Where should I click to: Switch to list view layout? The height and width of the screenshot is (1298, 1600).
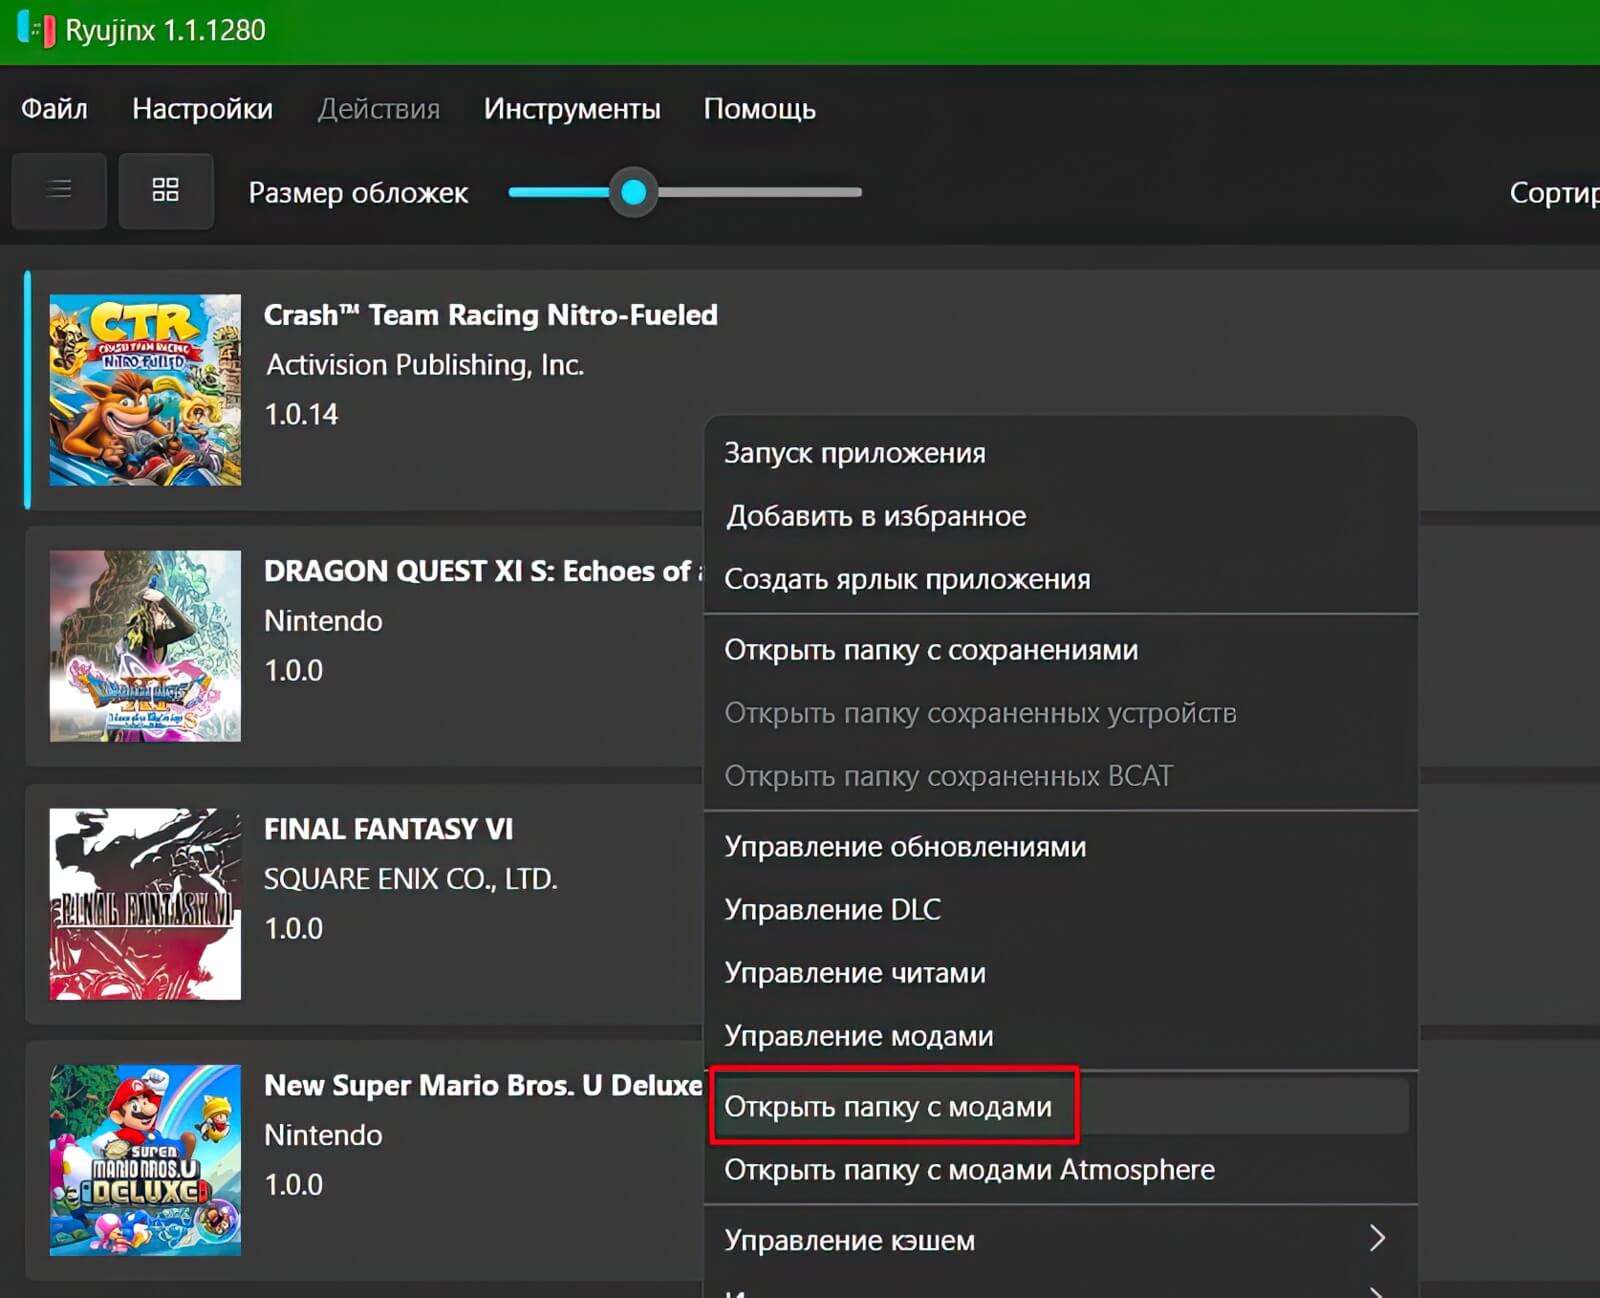(59, 190)
